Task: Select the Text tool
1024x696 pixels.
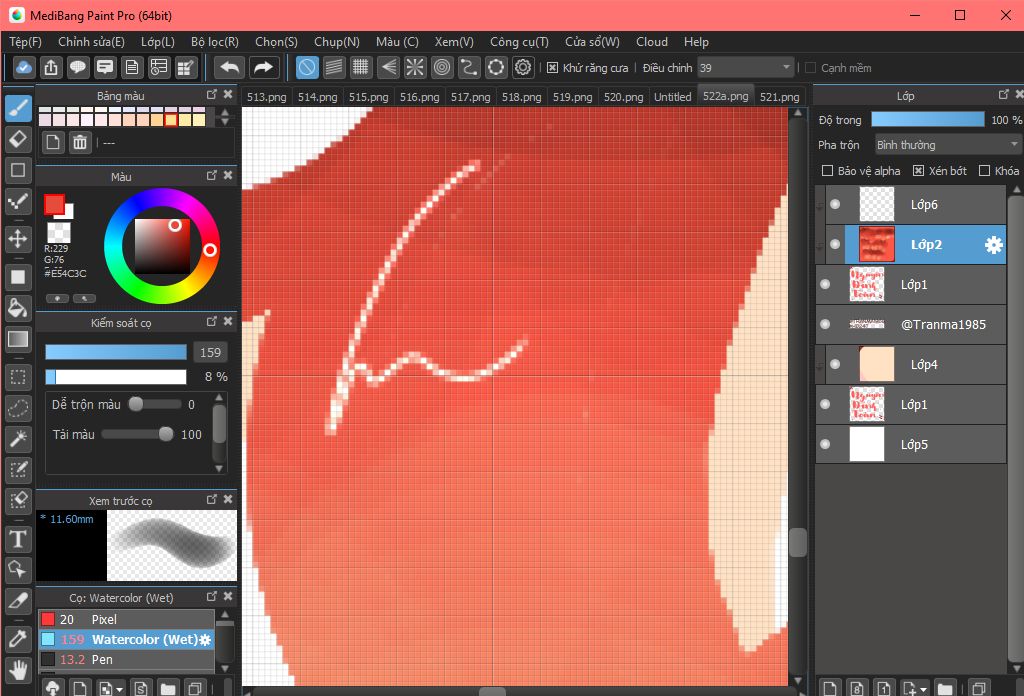Action: tap(18, 539)
